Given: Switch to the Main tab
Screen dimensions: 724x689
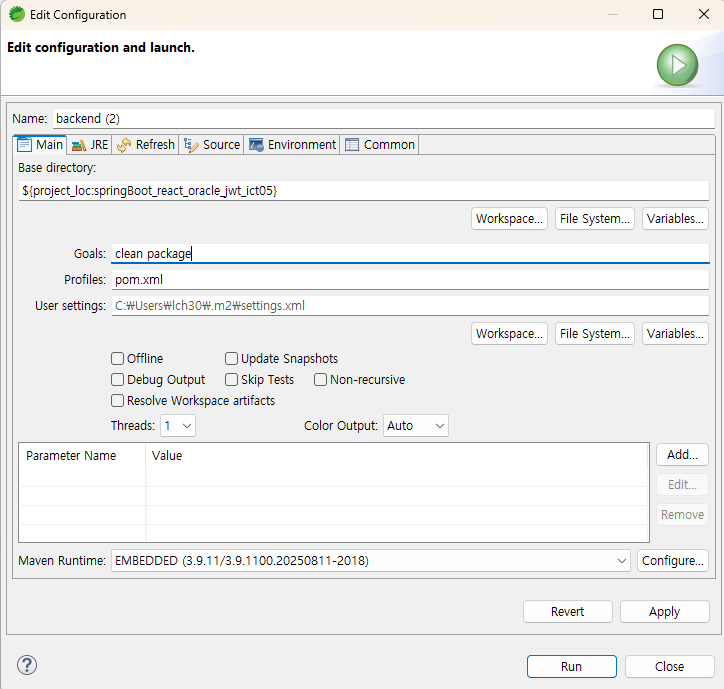Looking at the screenshot, I should click(40, 145).
